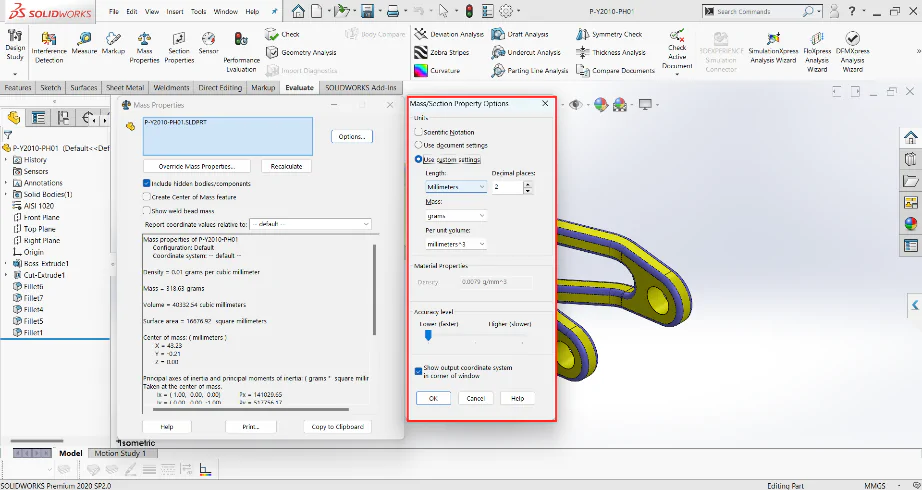Toggle Show output coordinate system checkbox
Viewport: 922px width, 490px height.
(x=418, y=371)
